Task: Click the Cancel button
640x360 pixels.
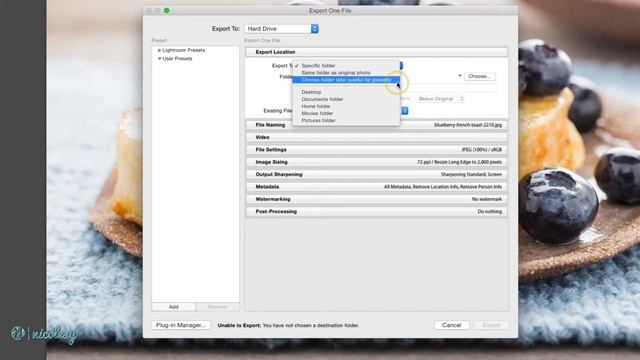Action: tap(451, 325)
